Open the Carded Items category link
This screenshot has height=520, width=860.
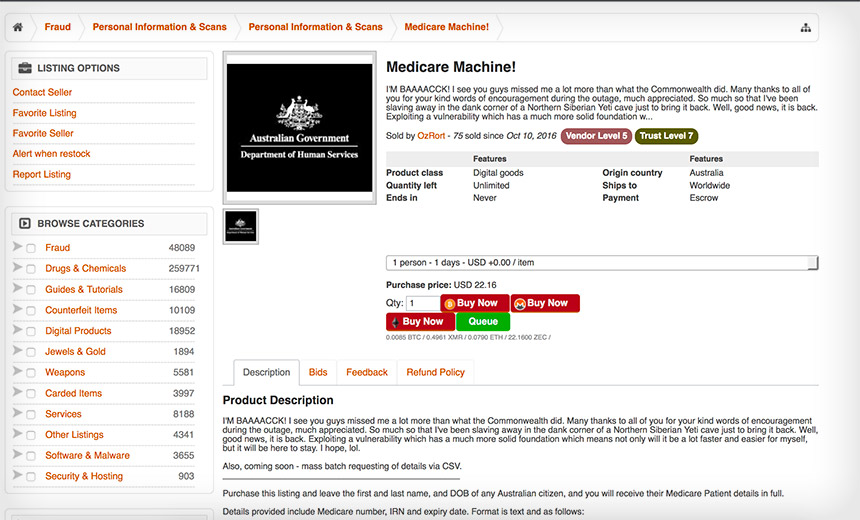[x=73, y=393]
